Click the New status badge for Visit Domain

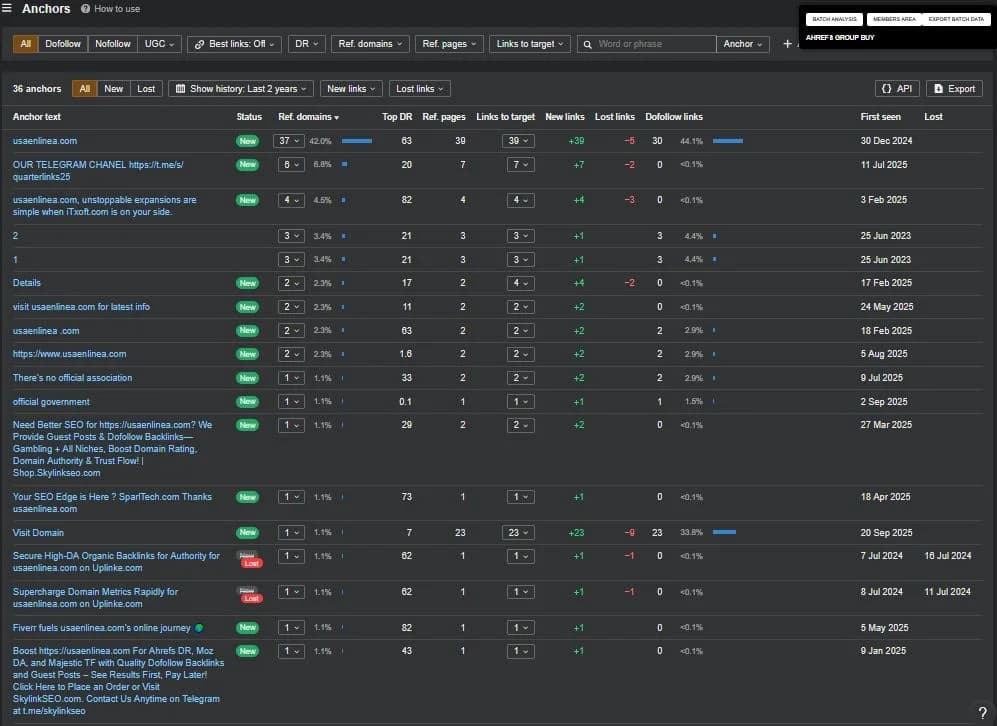247,533
